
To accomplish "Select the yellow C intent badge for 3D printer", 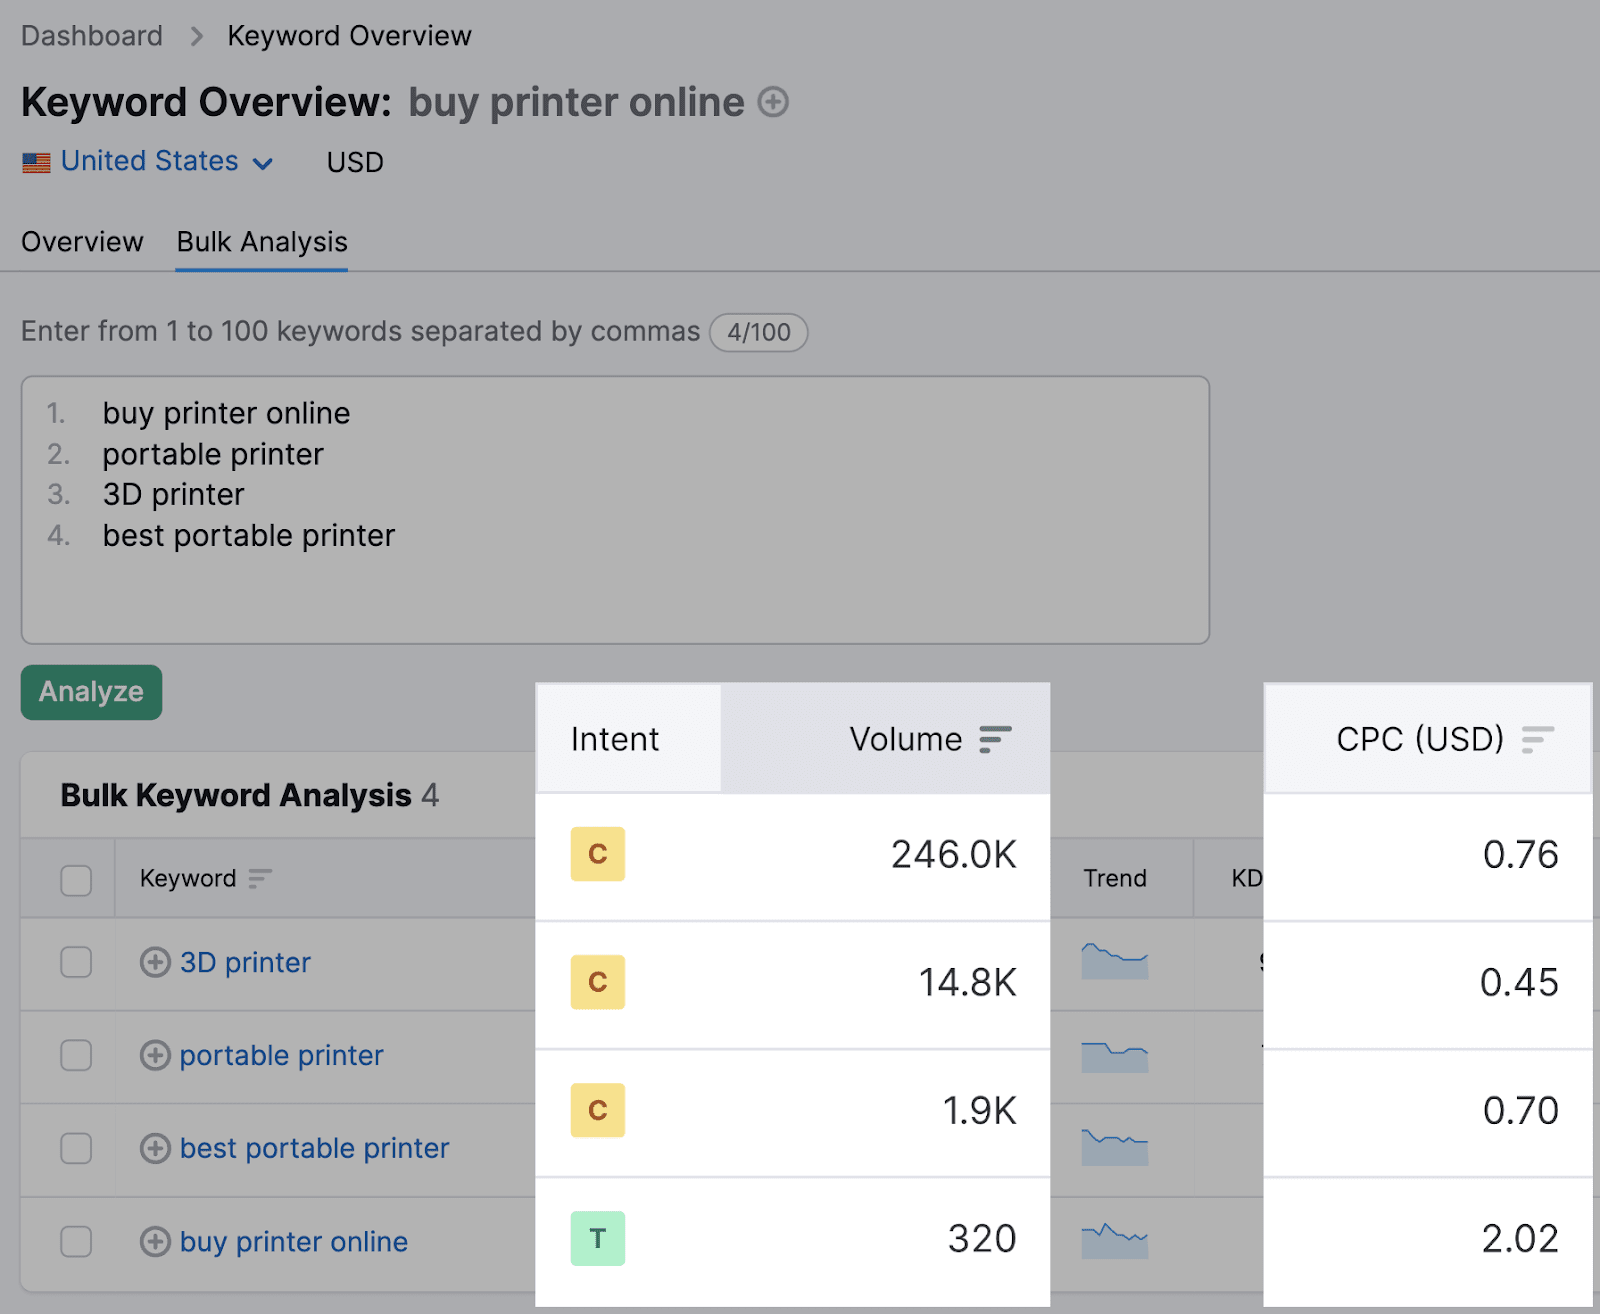I will click(597, 854).
